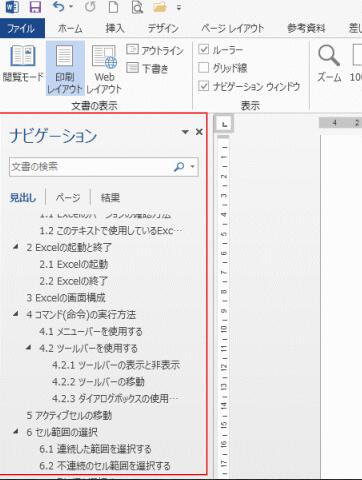Collapse the 6 セル範囲の選択 heading
The width and height of the screenshot is (362, 480).
coord(15,431)
